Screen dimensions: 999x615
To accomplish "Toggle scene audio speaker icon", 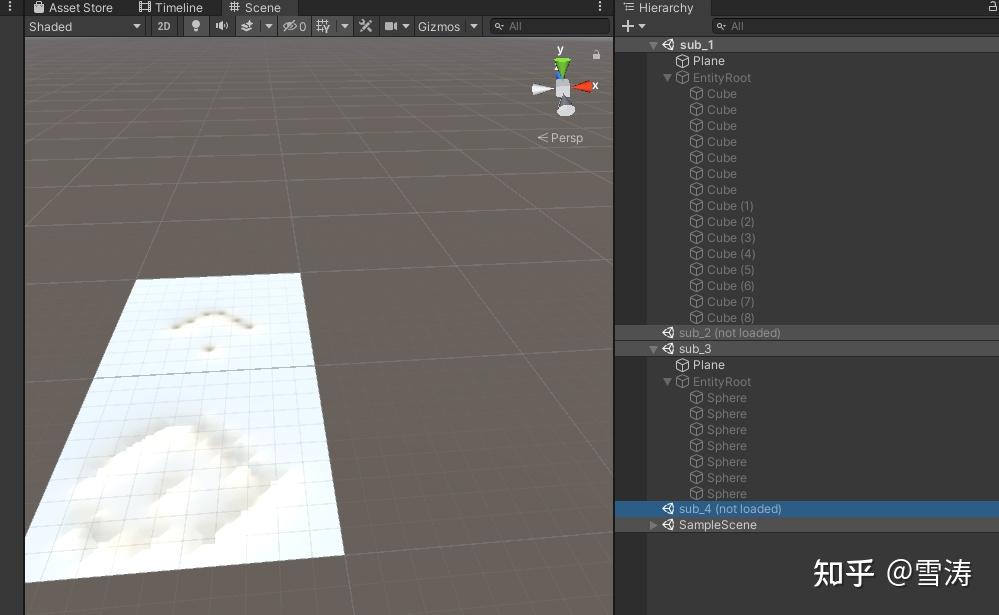I will click(x=222, y=26).
